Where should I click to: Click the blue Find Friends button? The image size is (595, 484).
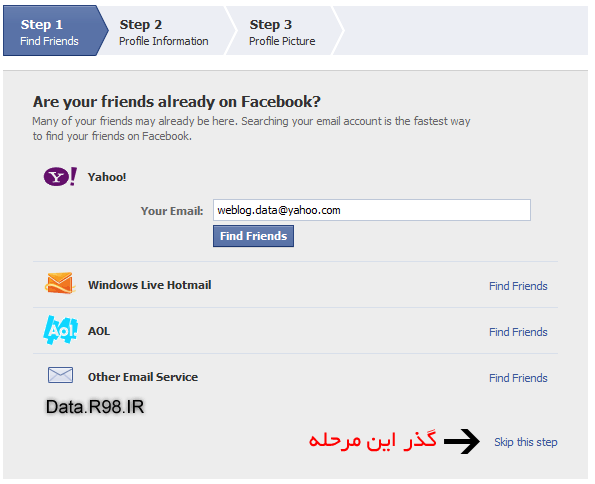(253, 236)
